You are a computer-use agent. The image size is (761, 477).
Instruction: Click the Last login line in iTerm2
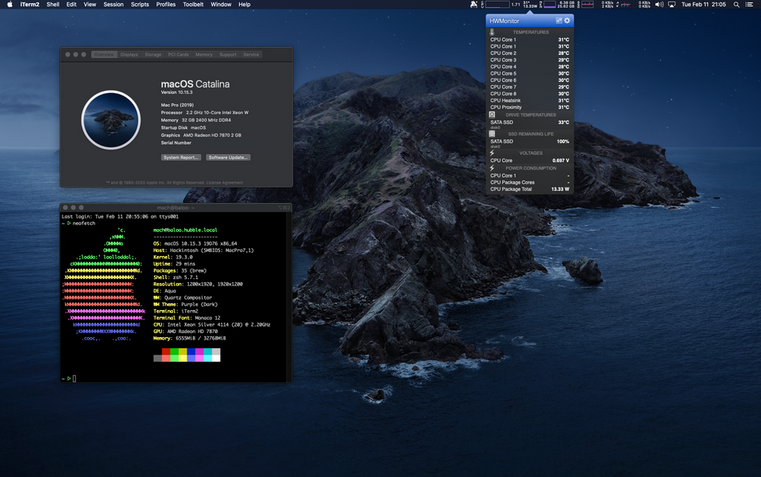click(120, 216)
